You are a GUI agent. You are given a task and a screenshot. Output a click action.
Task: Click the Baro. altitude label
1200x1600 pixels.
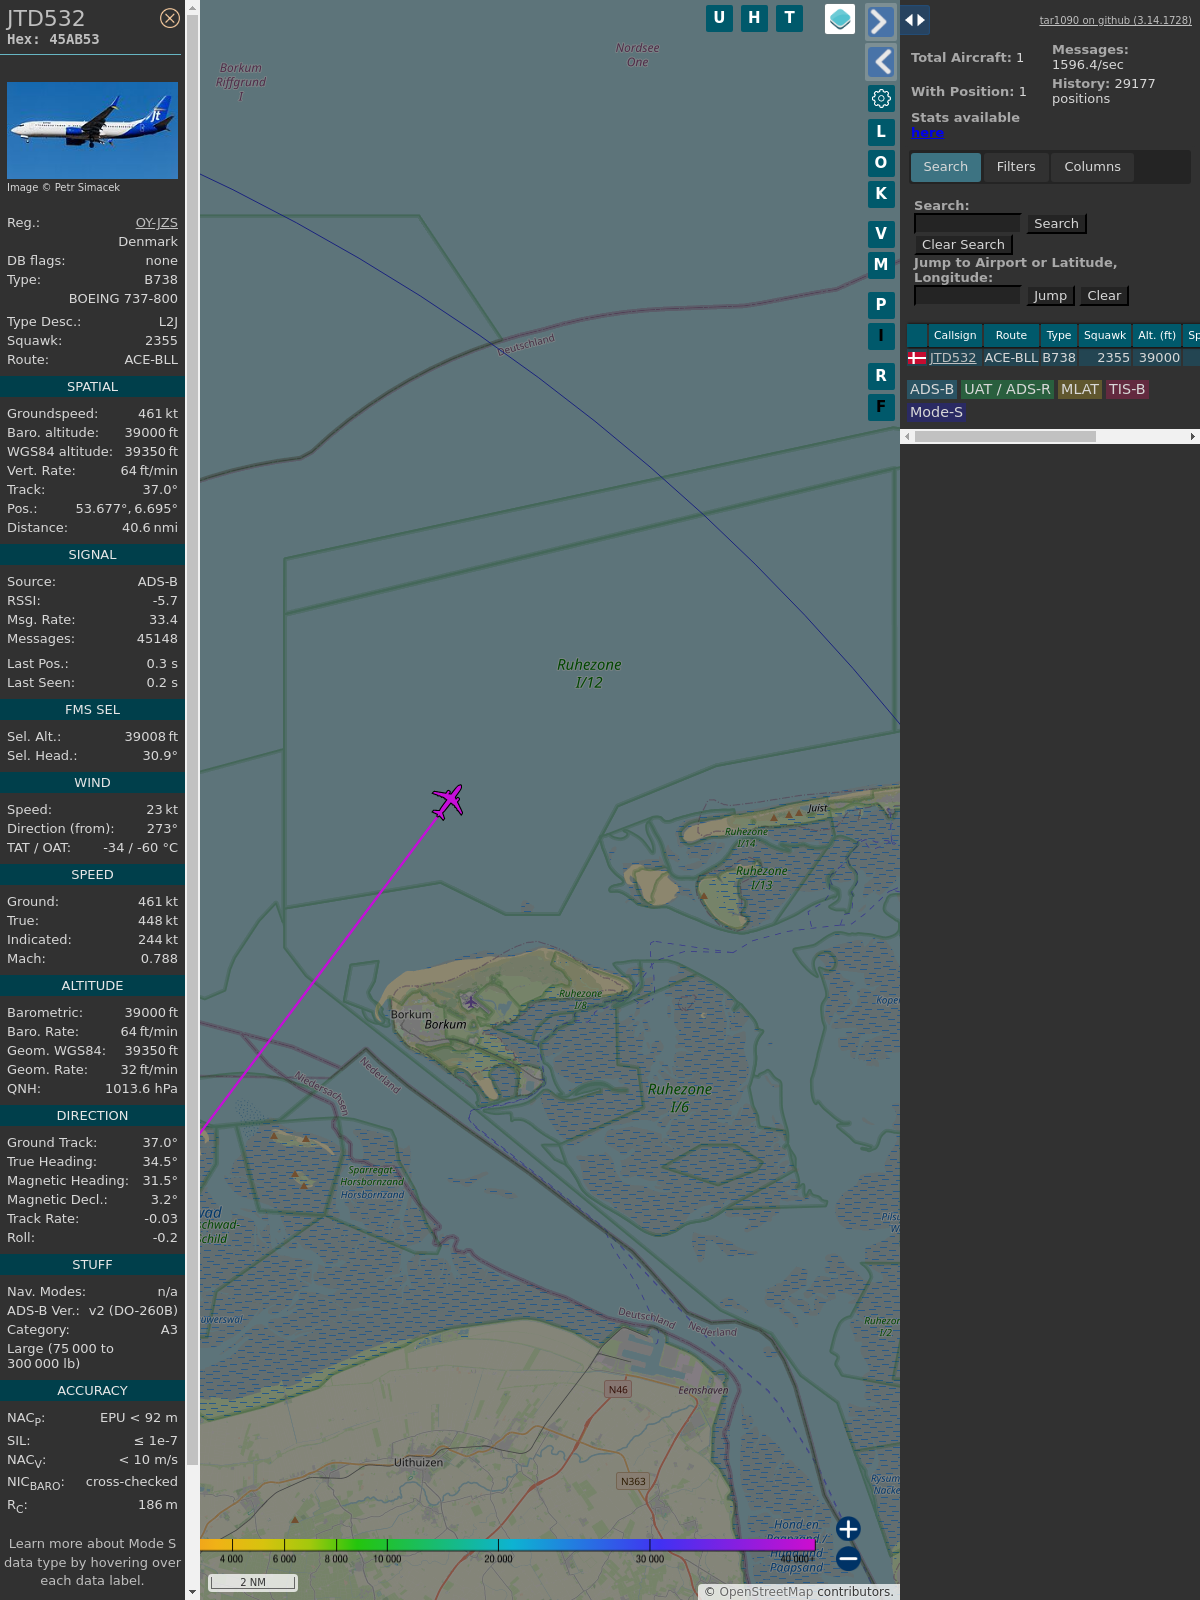click(52, 433)
